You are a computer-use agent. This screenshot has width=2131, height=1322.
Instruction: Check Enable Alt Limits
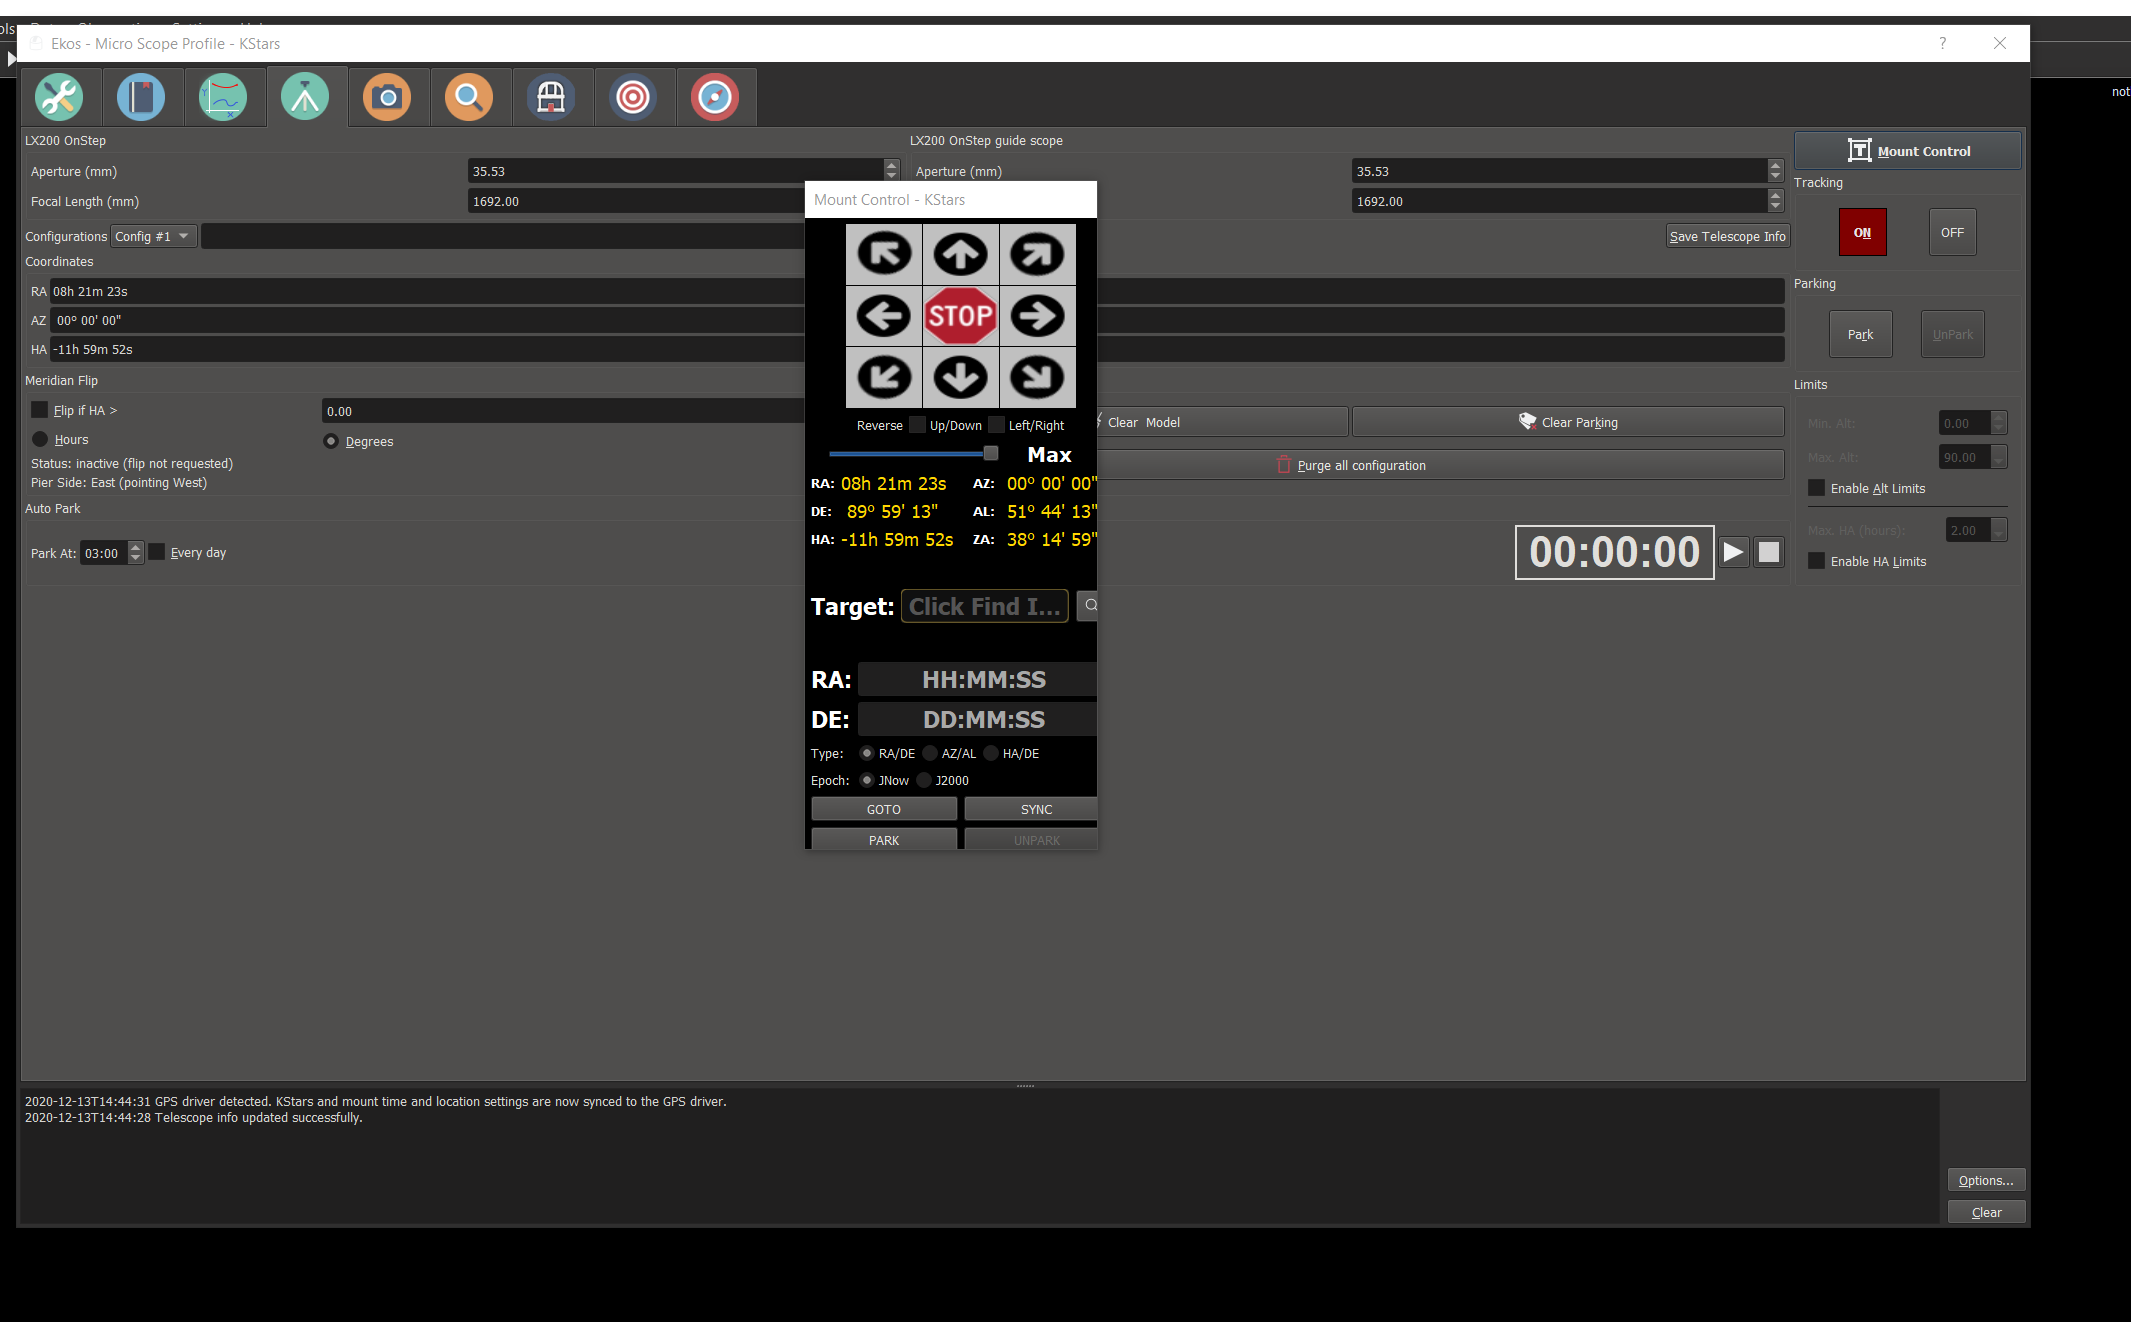1817,488
